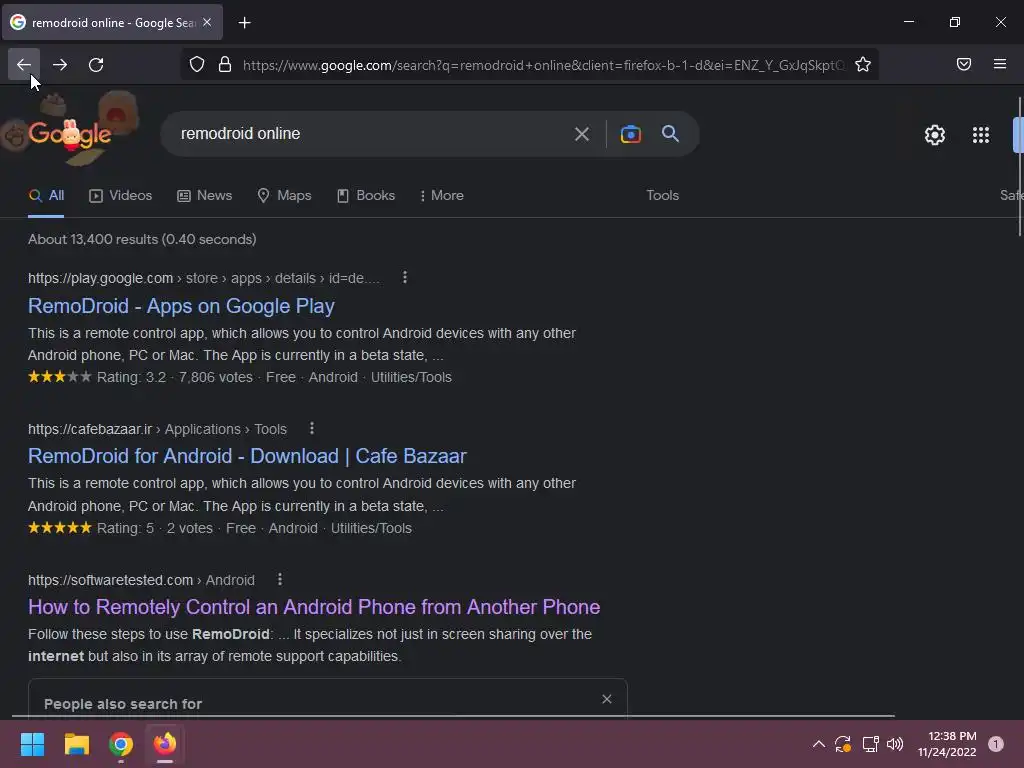The image size is (1024, 768).
Task: Save the page to Pocket
Action: pos(963,64)
